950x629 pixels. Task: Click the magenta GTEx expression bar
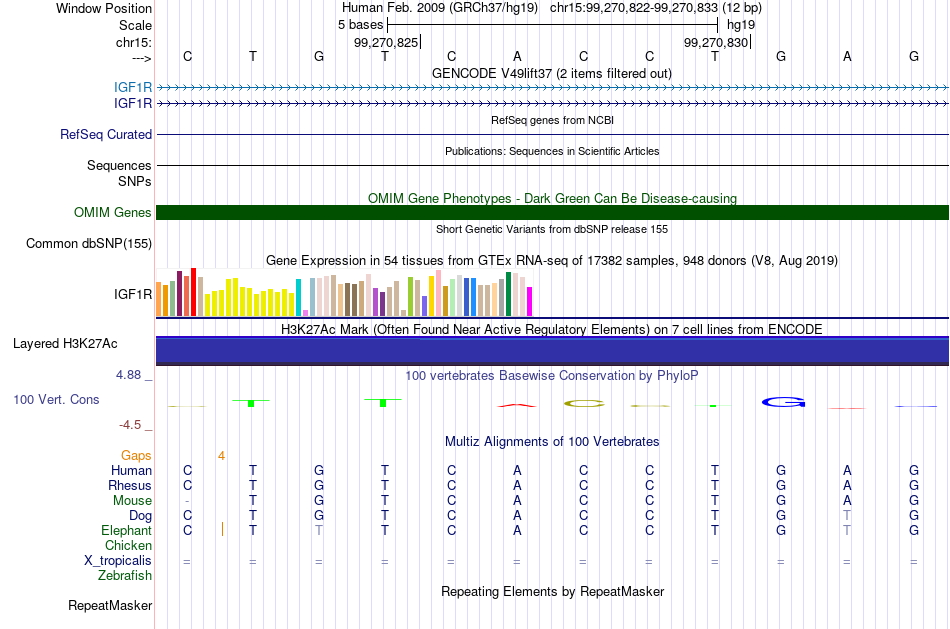[529, 301]
